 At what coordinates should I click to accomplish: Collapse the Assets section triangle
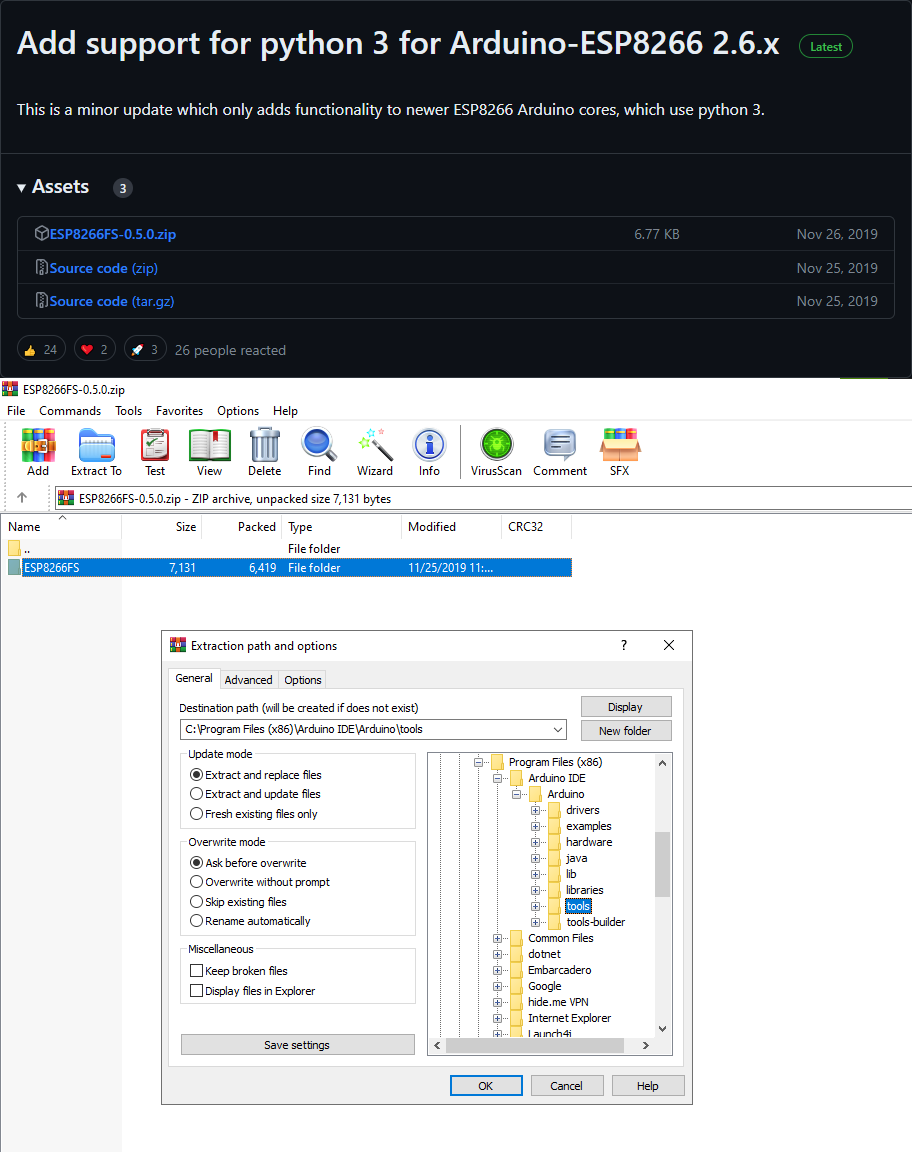click(21, 188)
